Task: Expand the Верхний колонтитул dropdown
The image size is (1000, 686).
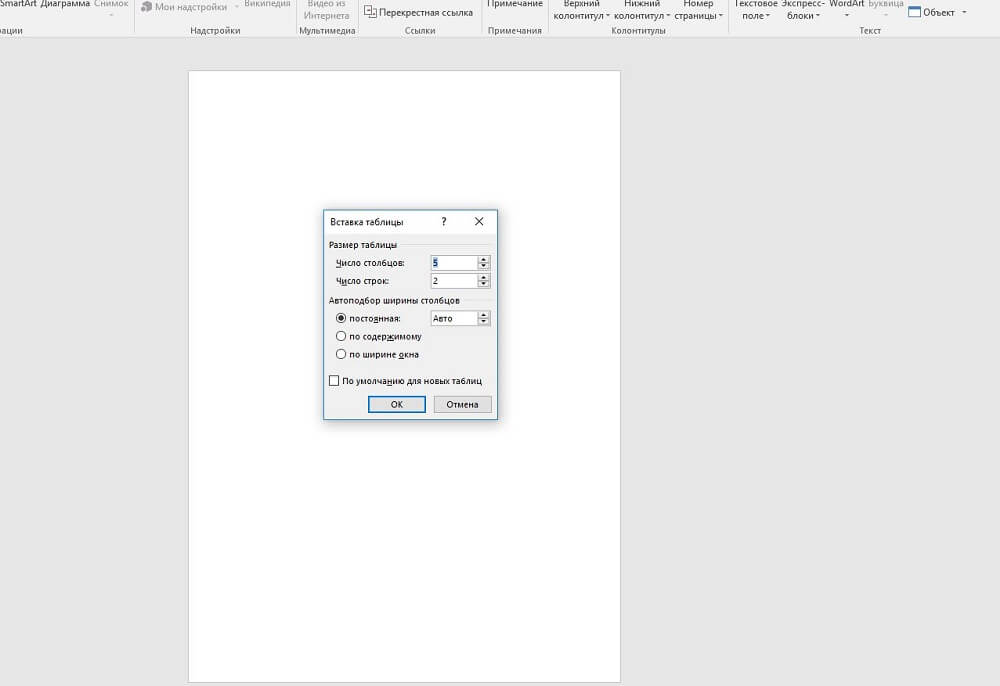Action: coord(581,10)
